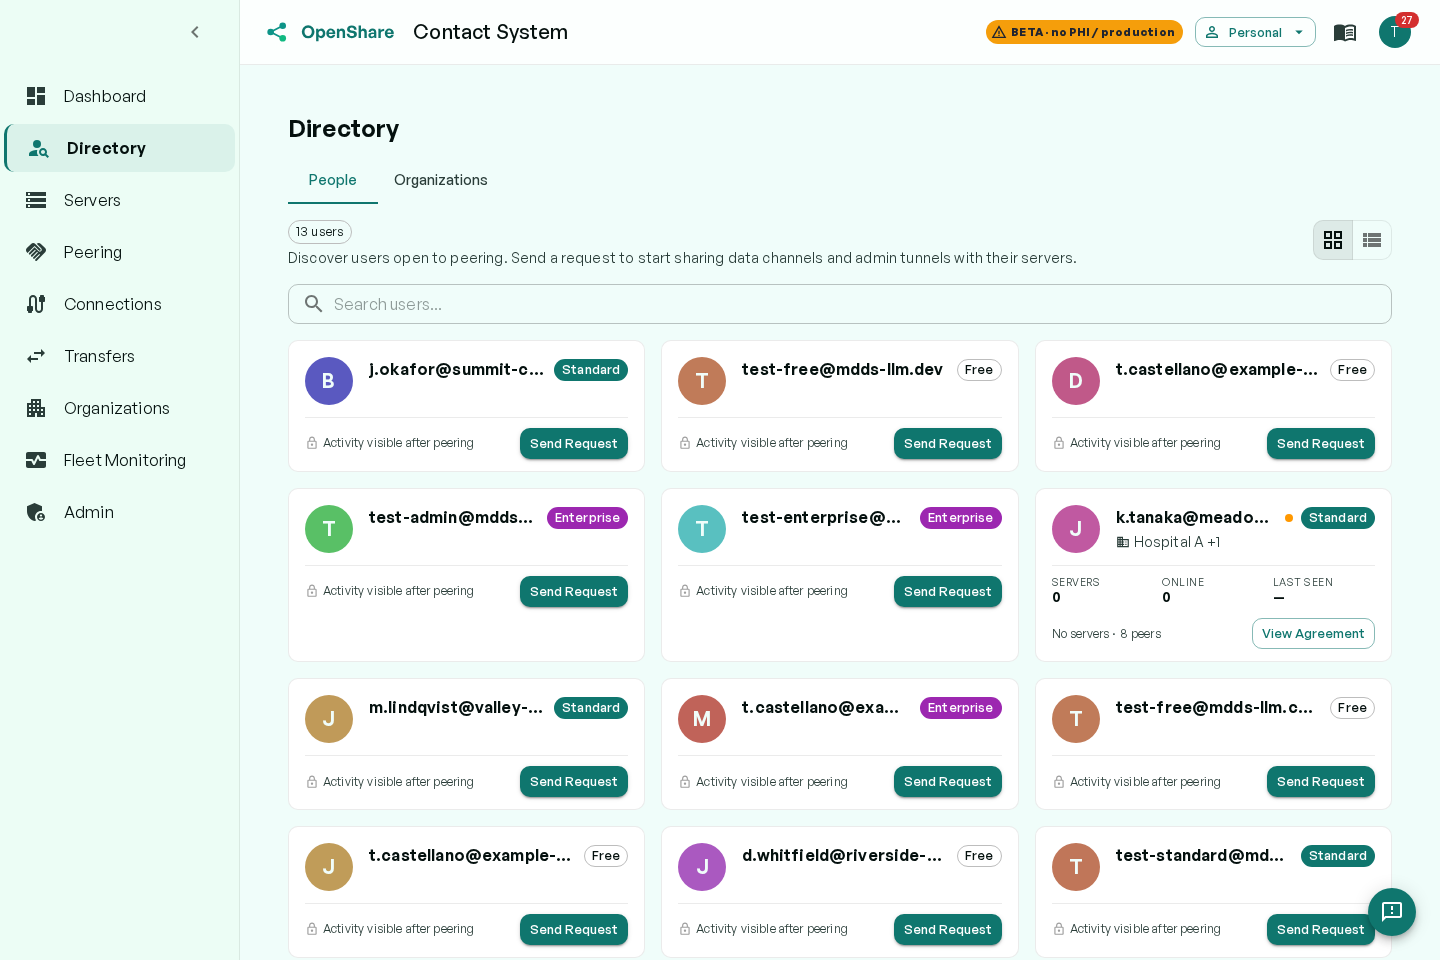The height and width of the screenshot is (960, 1440).
Task: Click the Admin shield icon
Action: (x=36, y=512)
